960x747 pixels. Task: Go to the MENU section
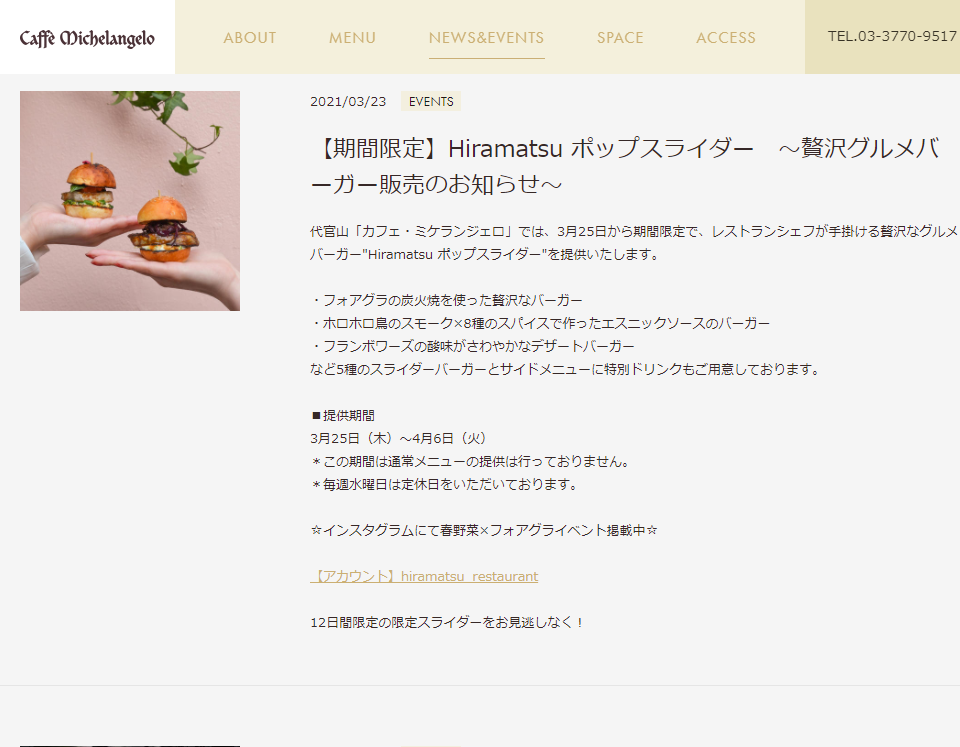click(352, 38)
